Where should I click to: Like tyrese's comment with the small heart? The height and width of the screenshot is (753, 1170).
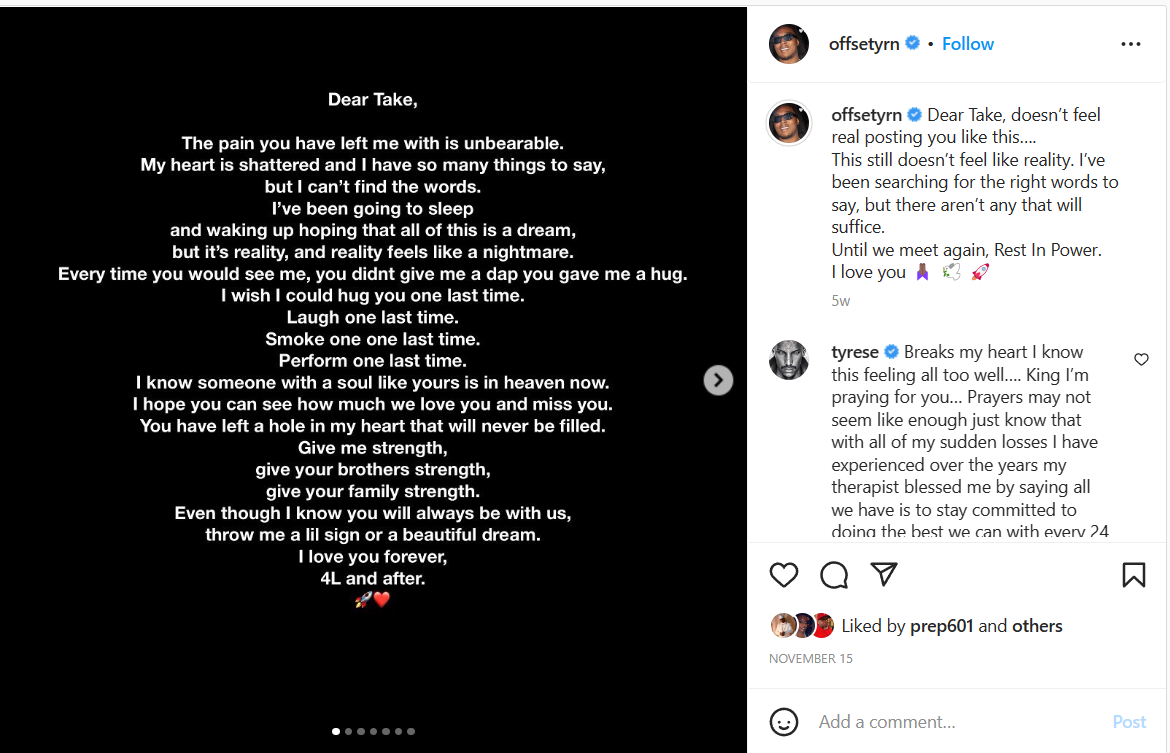(1141, 359)
